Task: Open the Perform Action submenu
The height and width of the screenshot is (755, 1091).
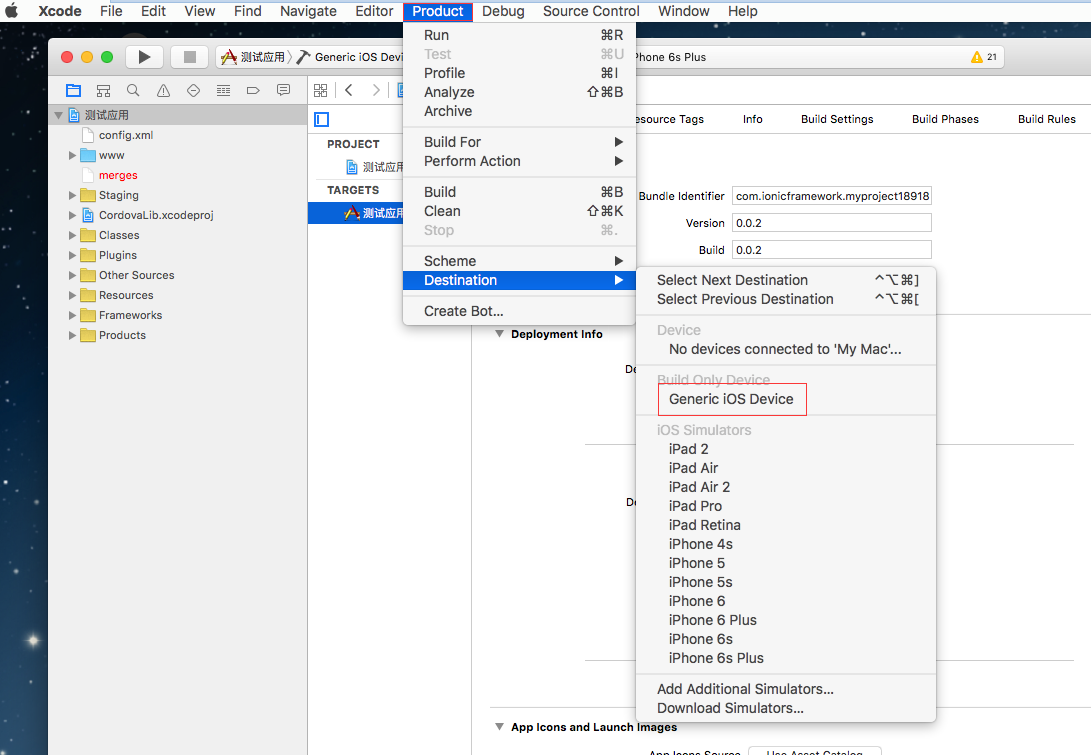Action: coord(519,161)
